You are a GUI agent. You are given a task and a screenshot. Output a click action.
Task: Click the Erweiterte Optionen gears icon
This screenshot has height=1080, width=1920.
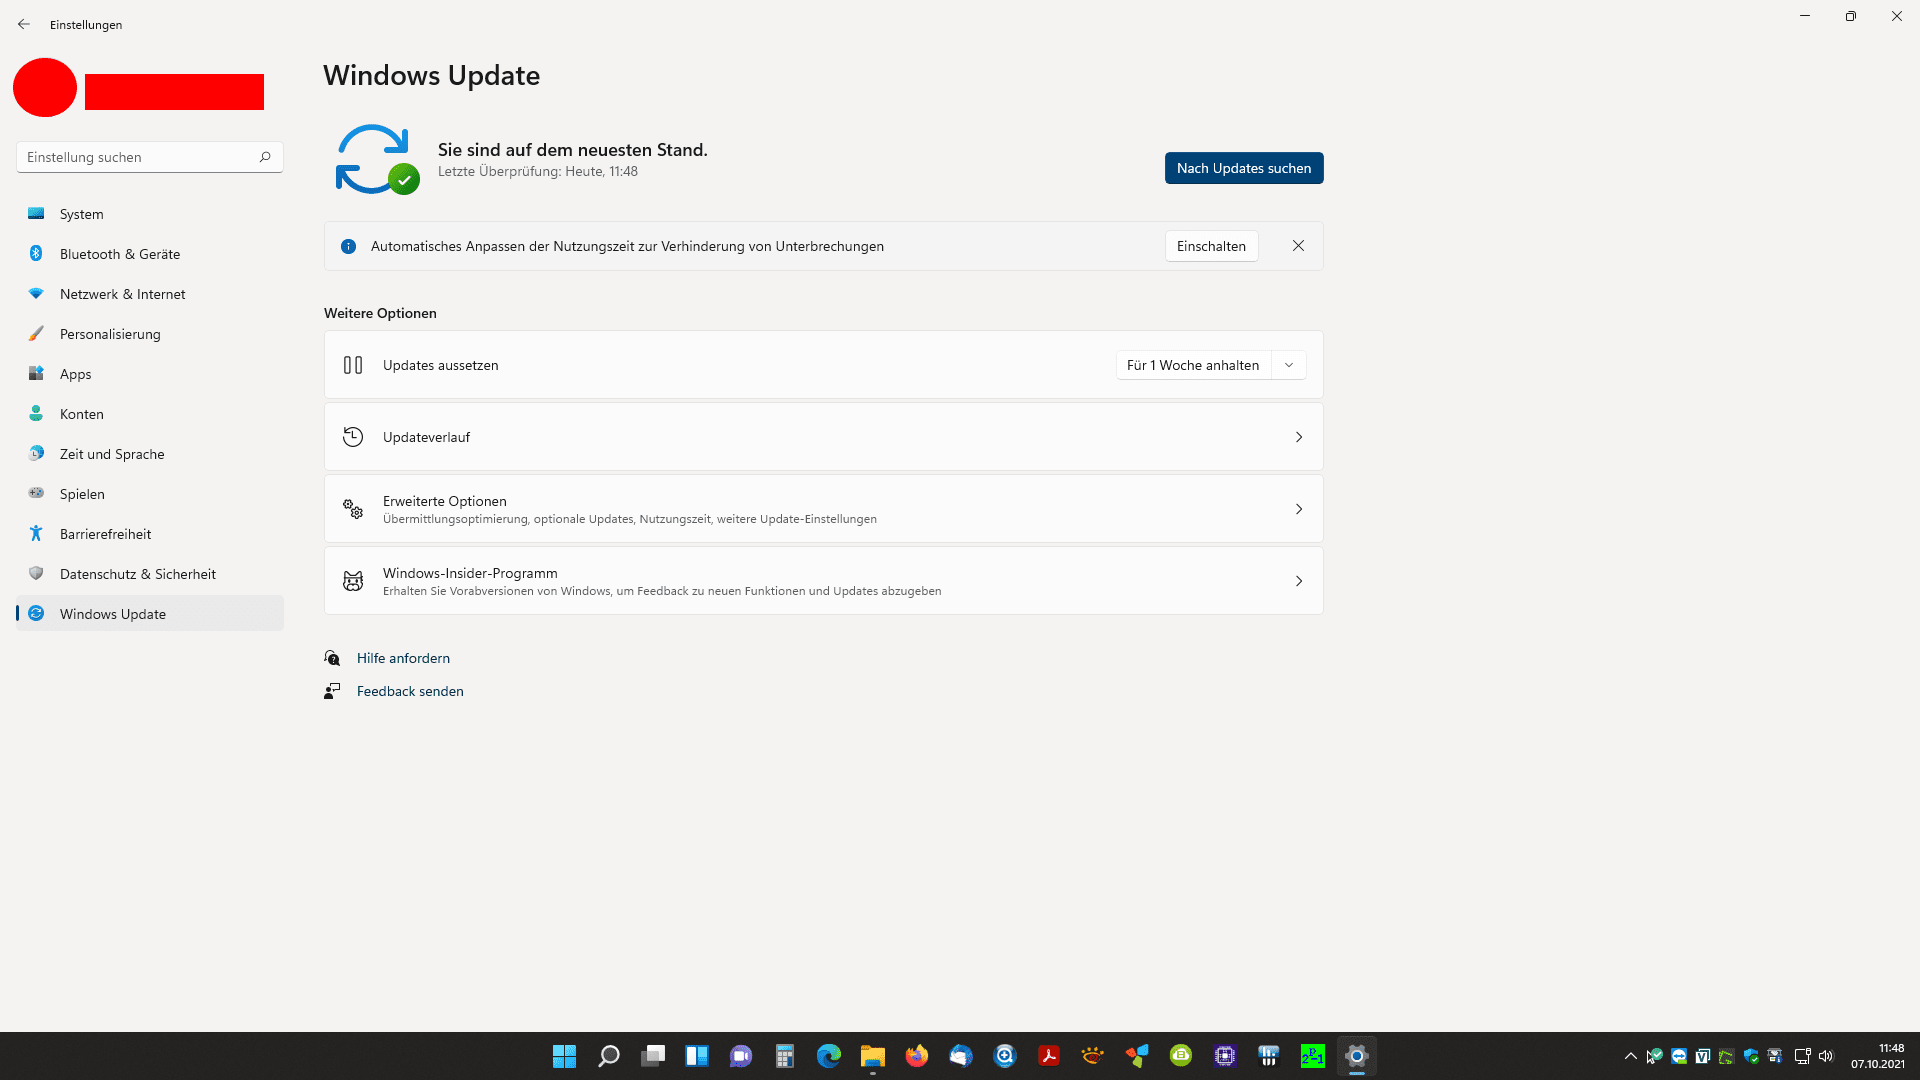[x=353, y=509]
